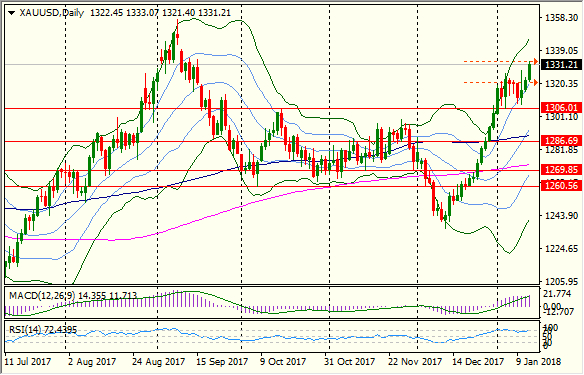
Task: Select the red 1269.85 price label
Action: pyautogui.click(x=561, y=170)
